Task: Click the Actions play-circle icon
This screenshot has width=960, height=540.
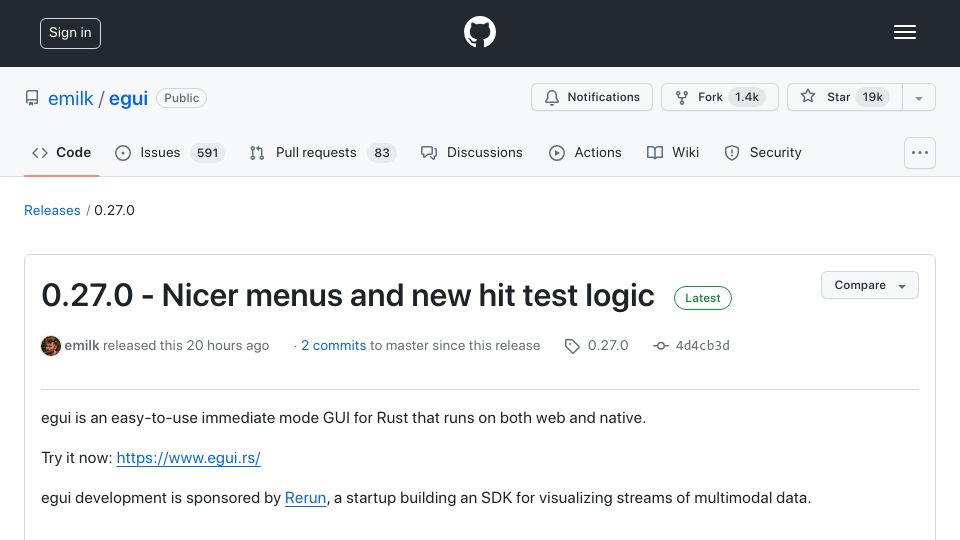Action: 557,153
